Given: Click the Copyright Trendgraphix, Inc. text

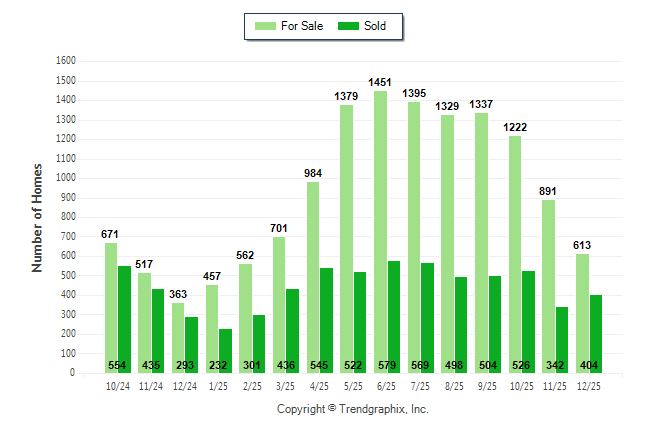Looking at the screenshot, I should [352, 410].
